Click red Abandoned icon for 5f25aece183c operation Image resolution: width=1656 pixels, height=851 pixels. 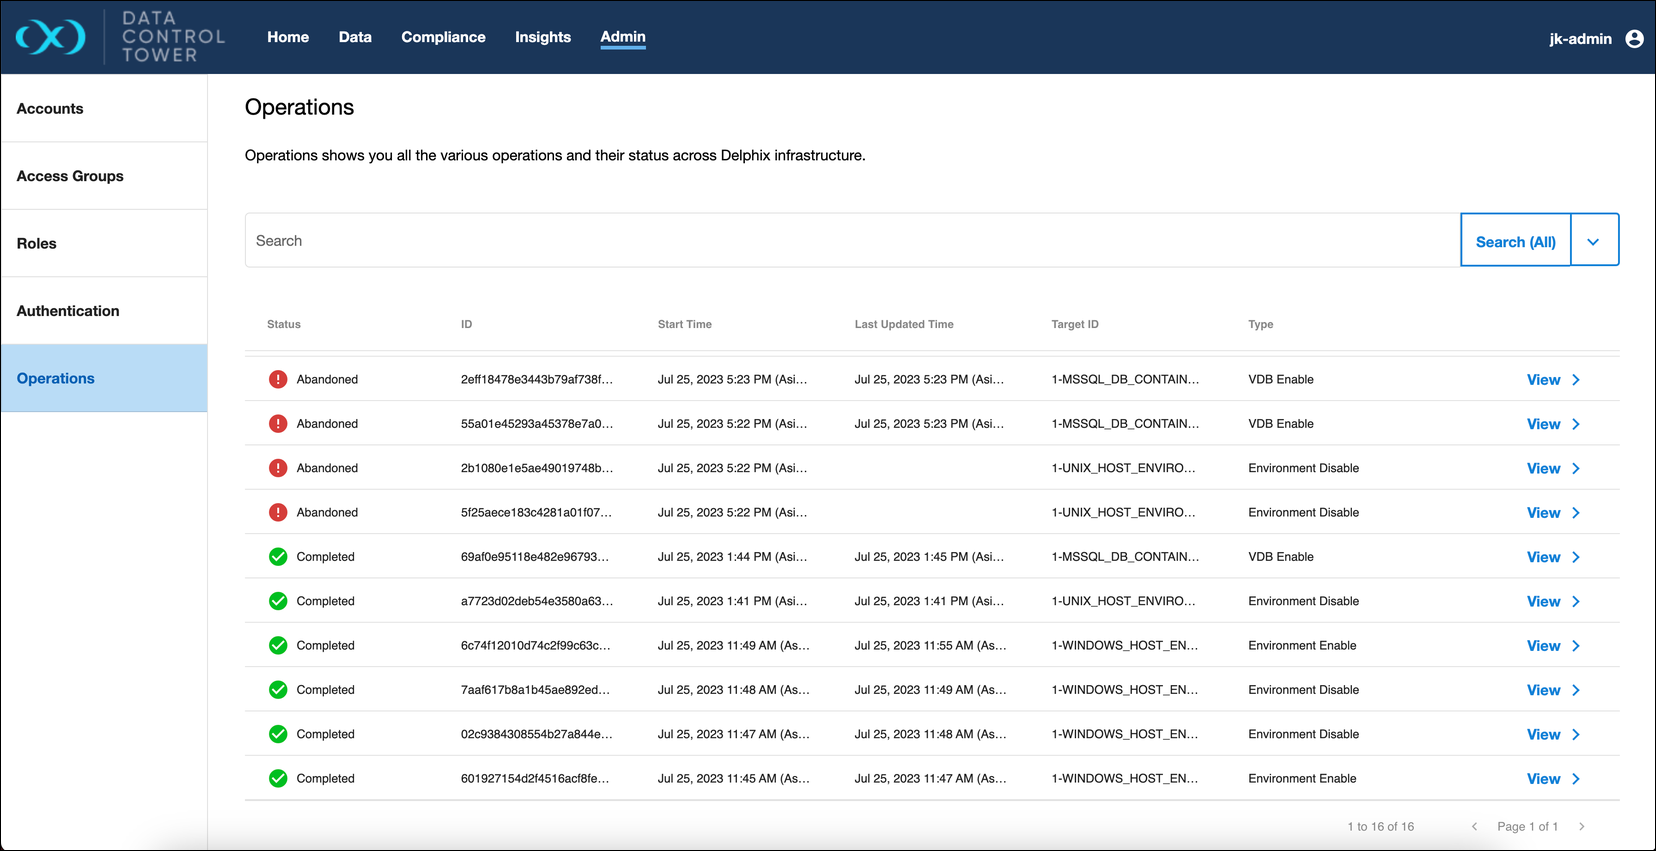coord(278,513)
